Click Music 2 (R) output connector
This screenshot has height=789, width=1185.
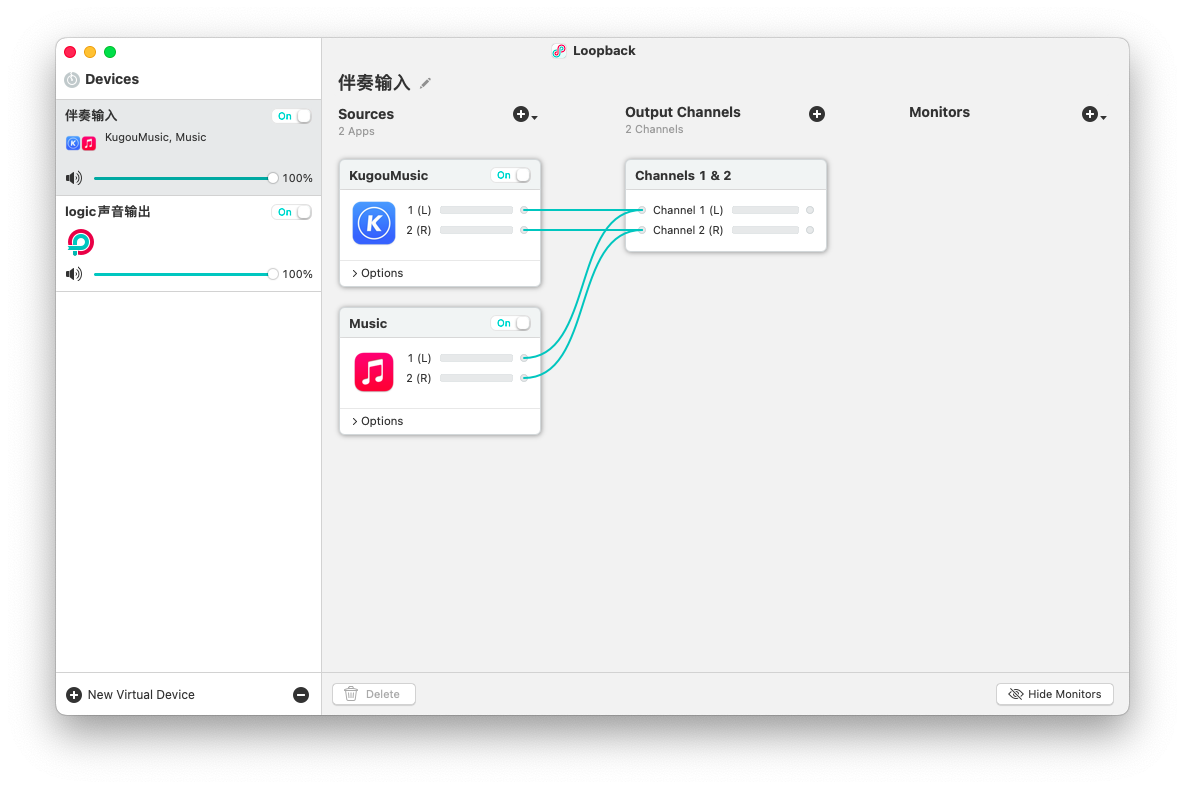point(524,378)
